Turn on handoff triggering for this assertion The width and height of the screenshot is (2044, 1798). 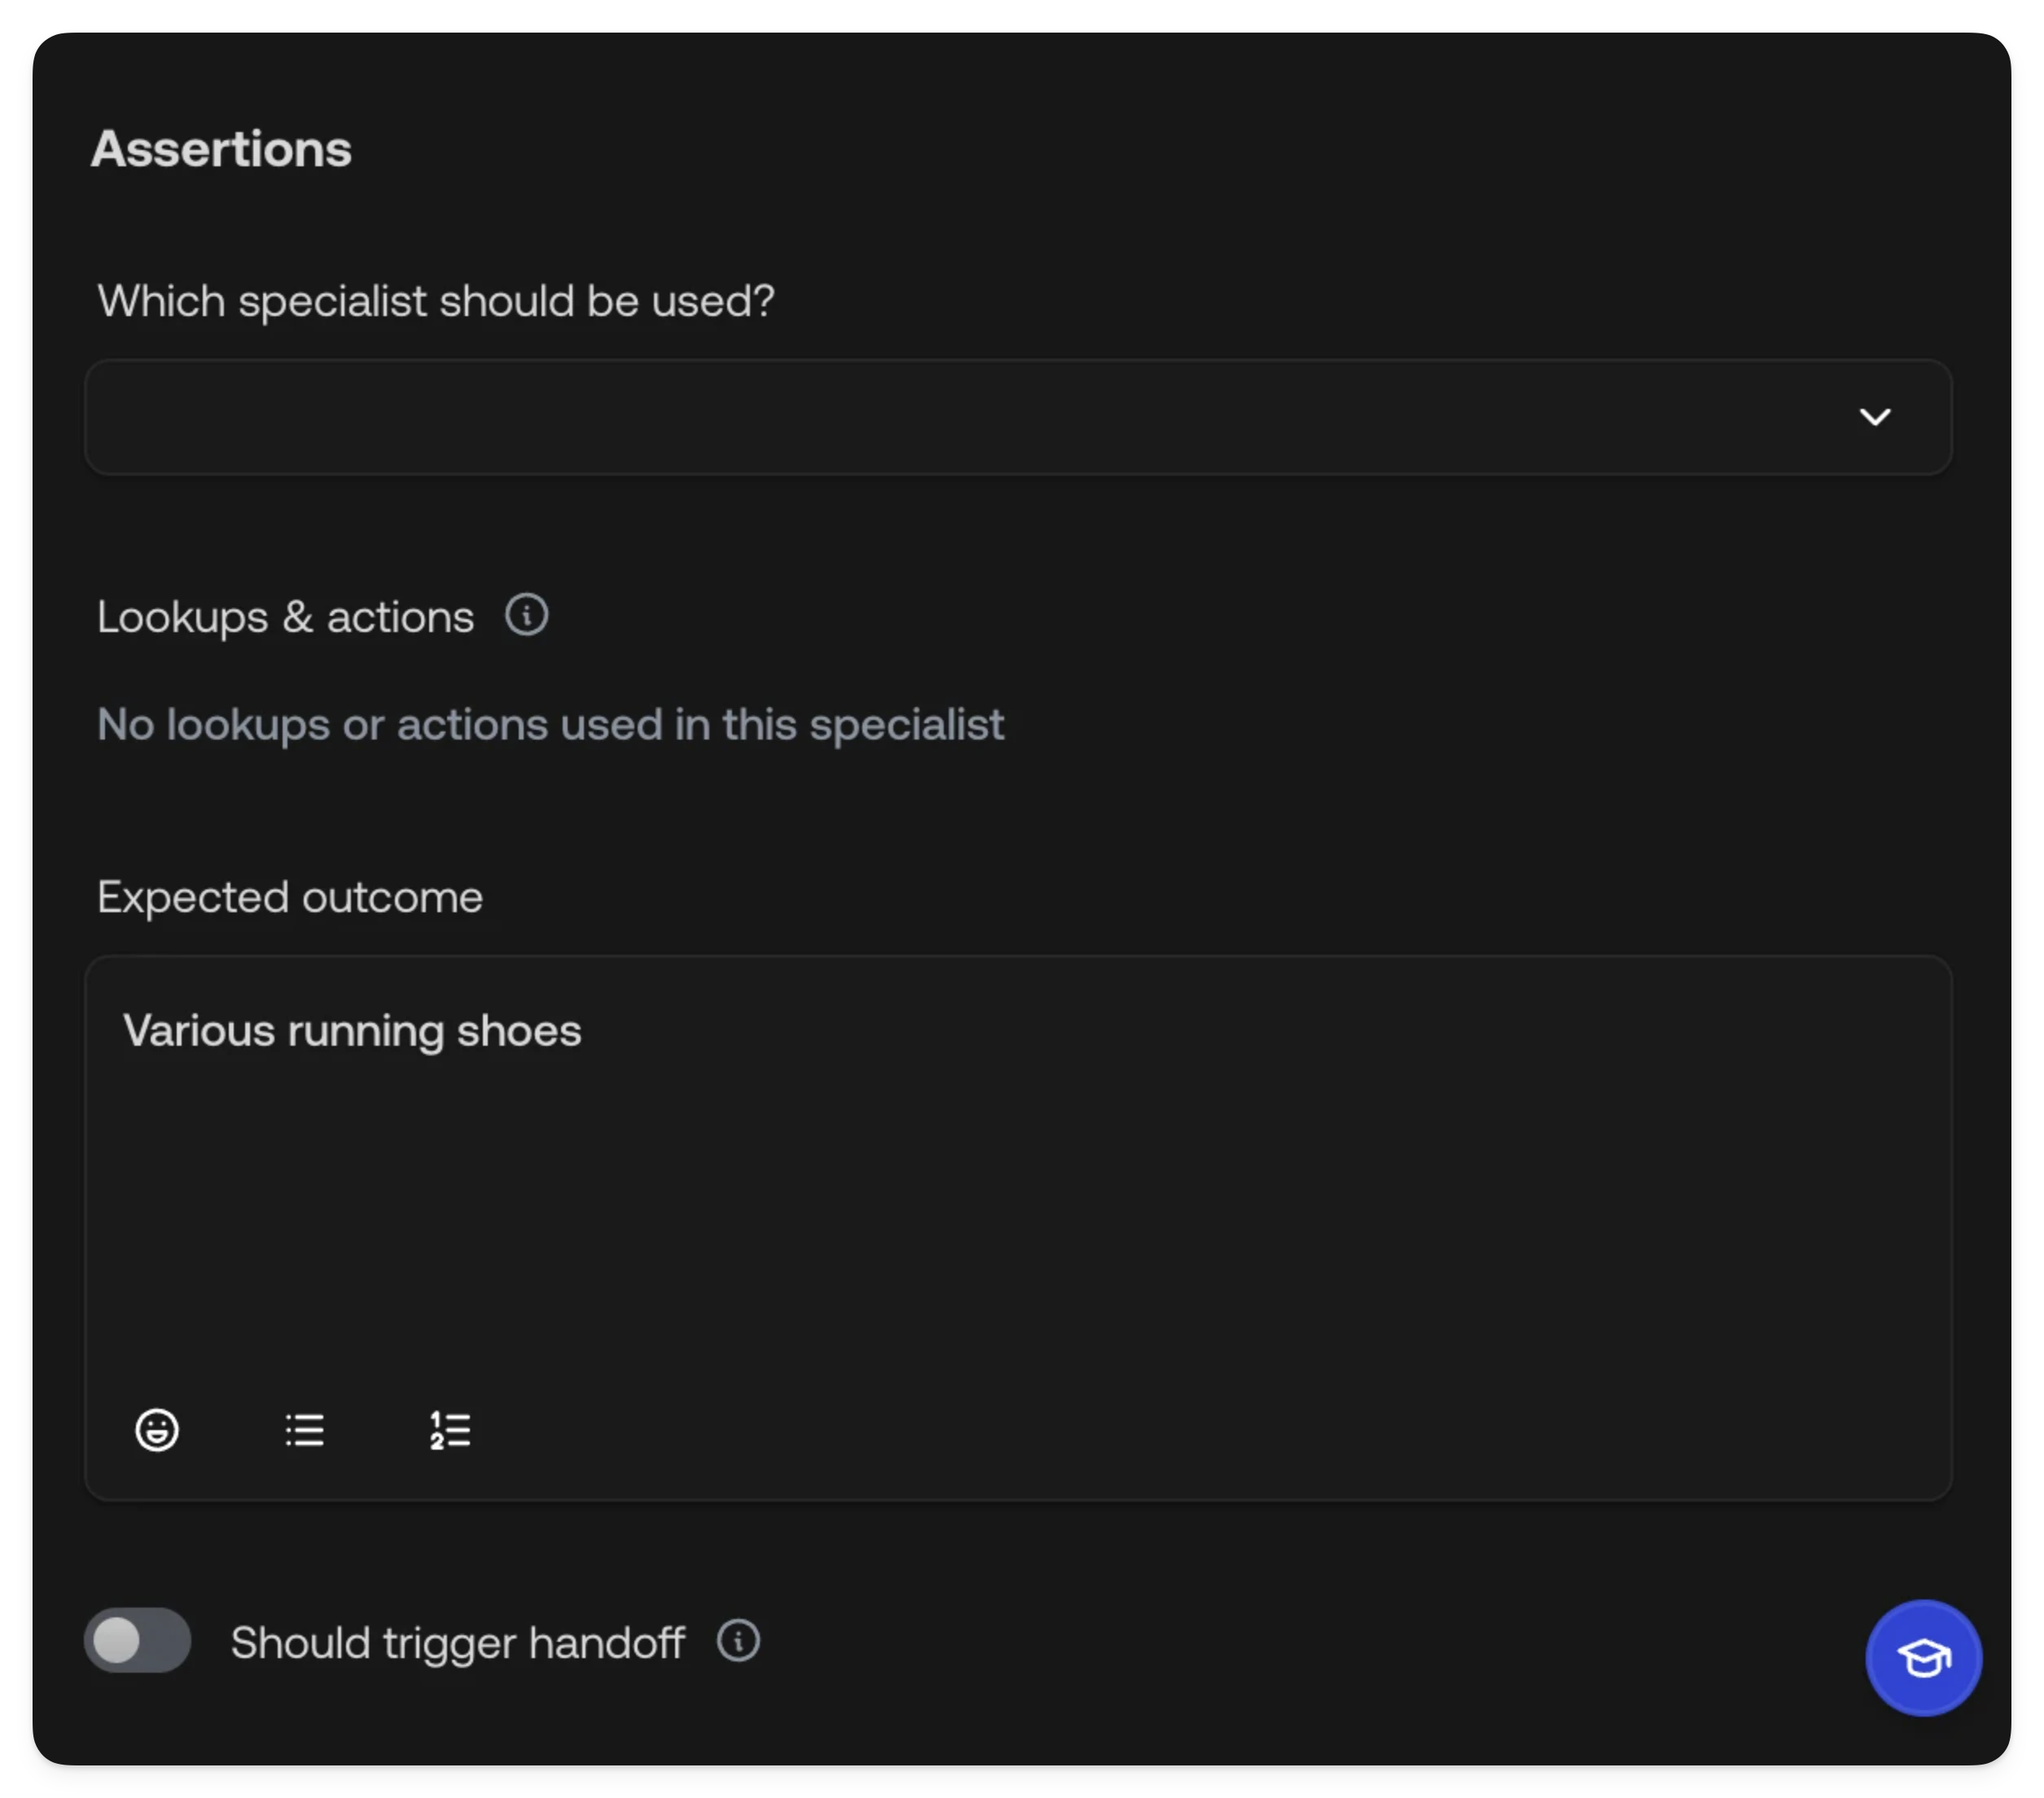(138, 1641)
